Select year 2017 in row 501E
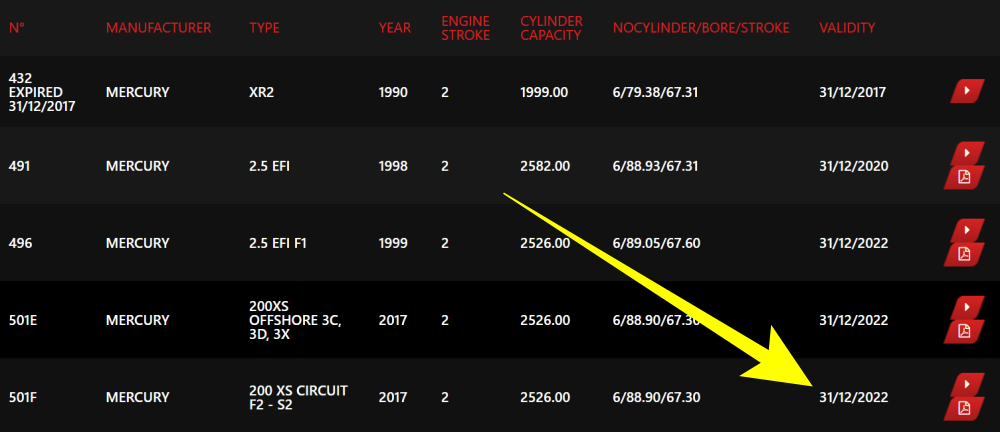Image resolution: width=1000 pixels, height=432 pixels. [393, 320]
